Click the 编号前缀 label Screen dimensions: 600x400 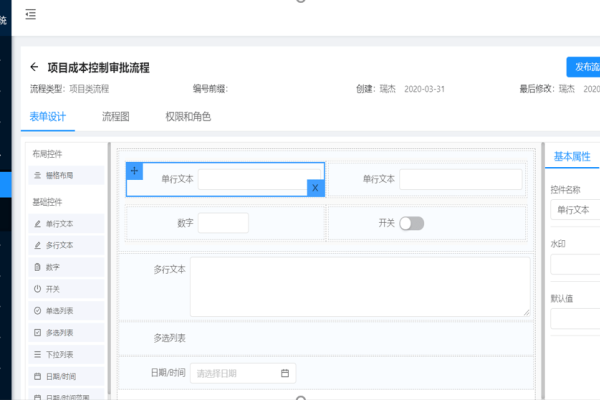(x=210, y=89)
